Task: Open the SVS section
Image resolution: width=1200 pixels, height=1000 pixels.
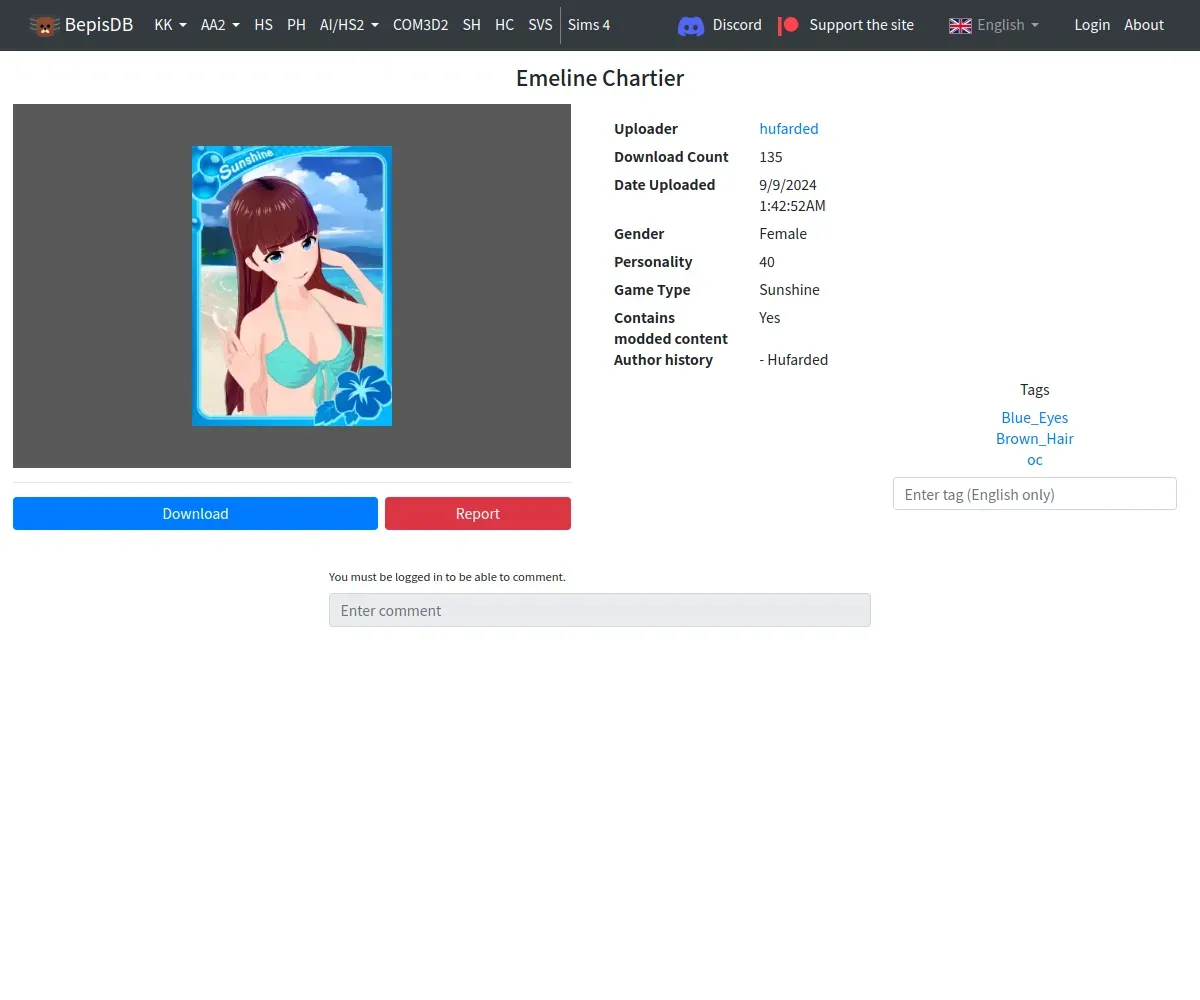Action: [540, 25]
